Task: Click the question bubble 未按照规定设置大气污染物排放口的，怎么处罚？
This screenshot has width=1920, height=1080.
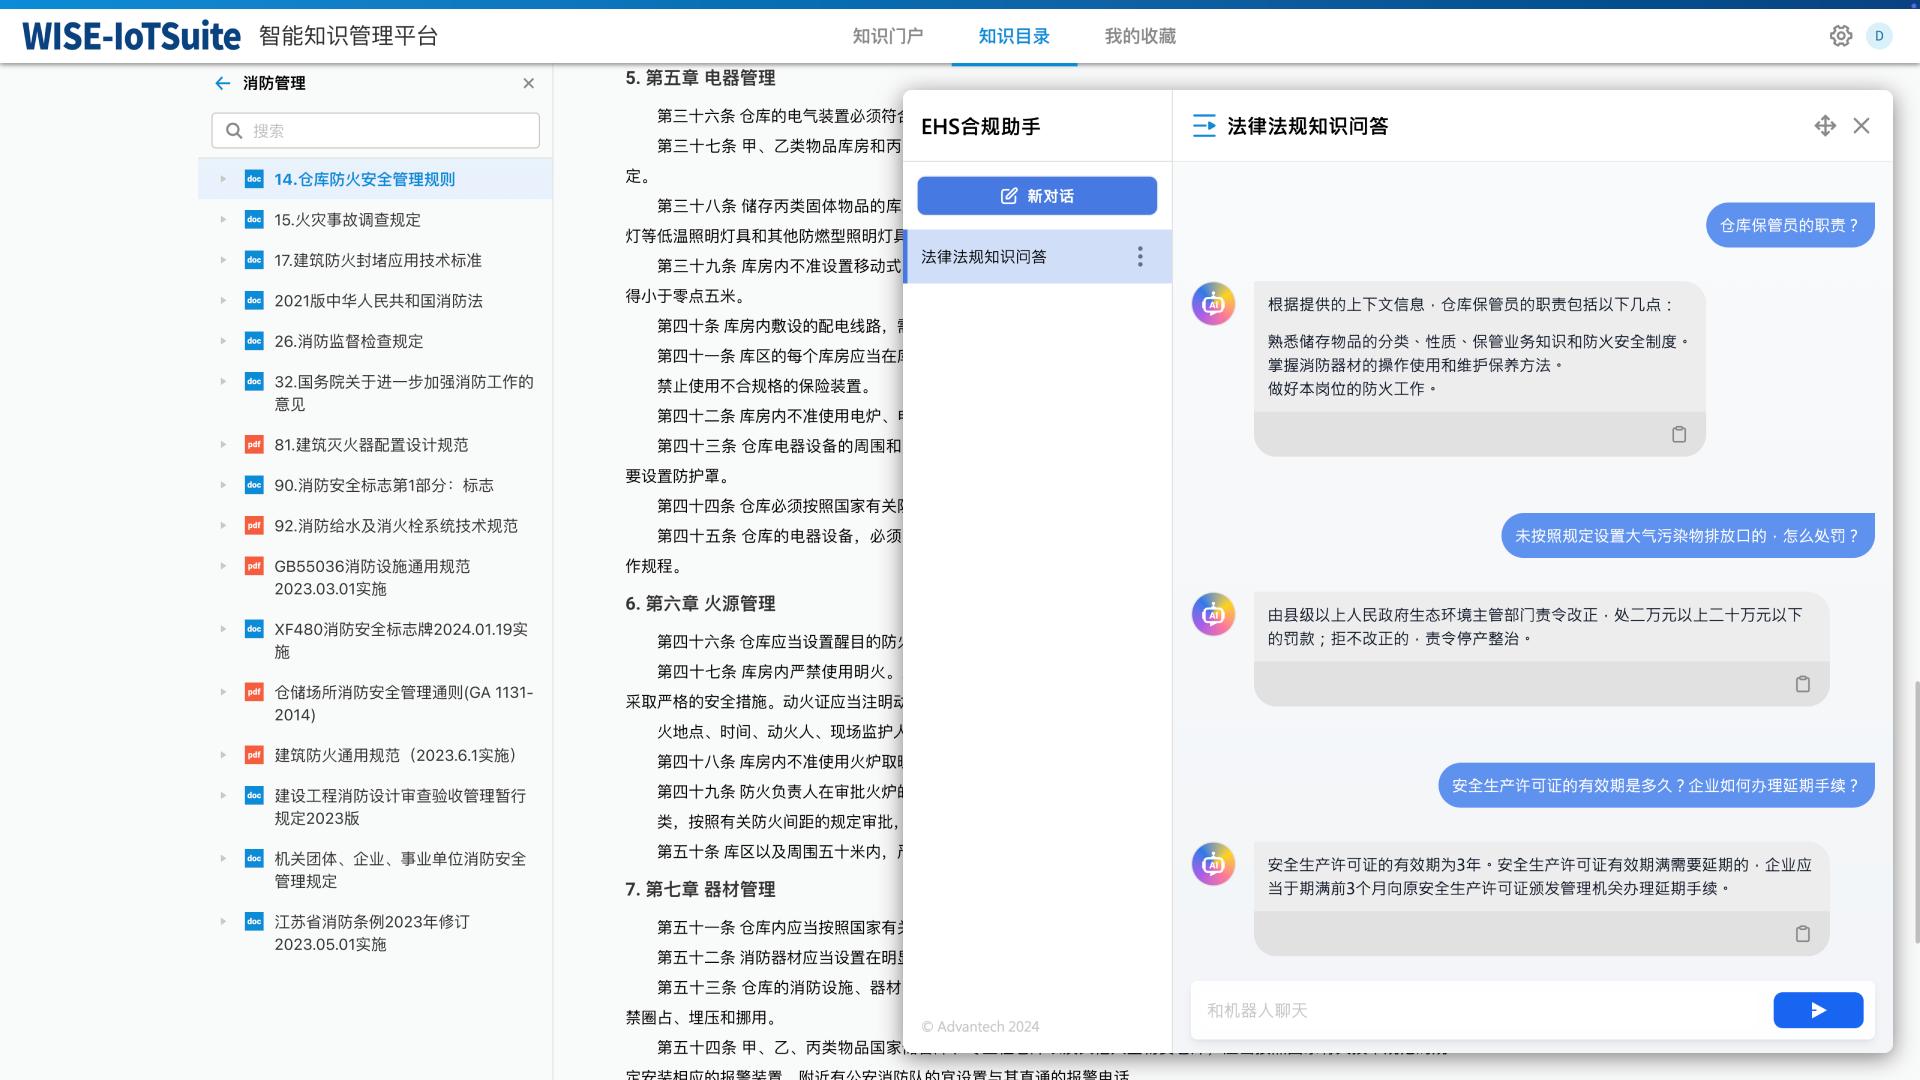Action: point(1688,535)
